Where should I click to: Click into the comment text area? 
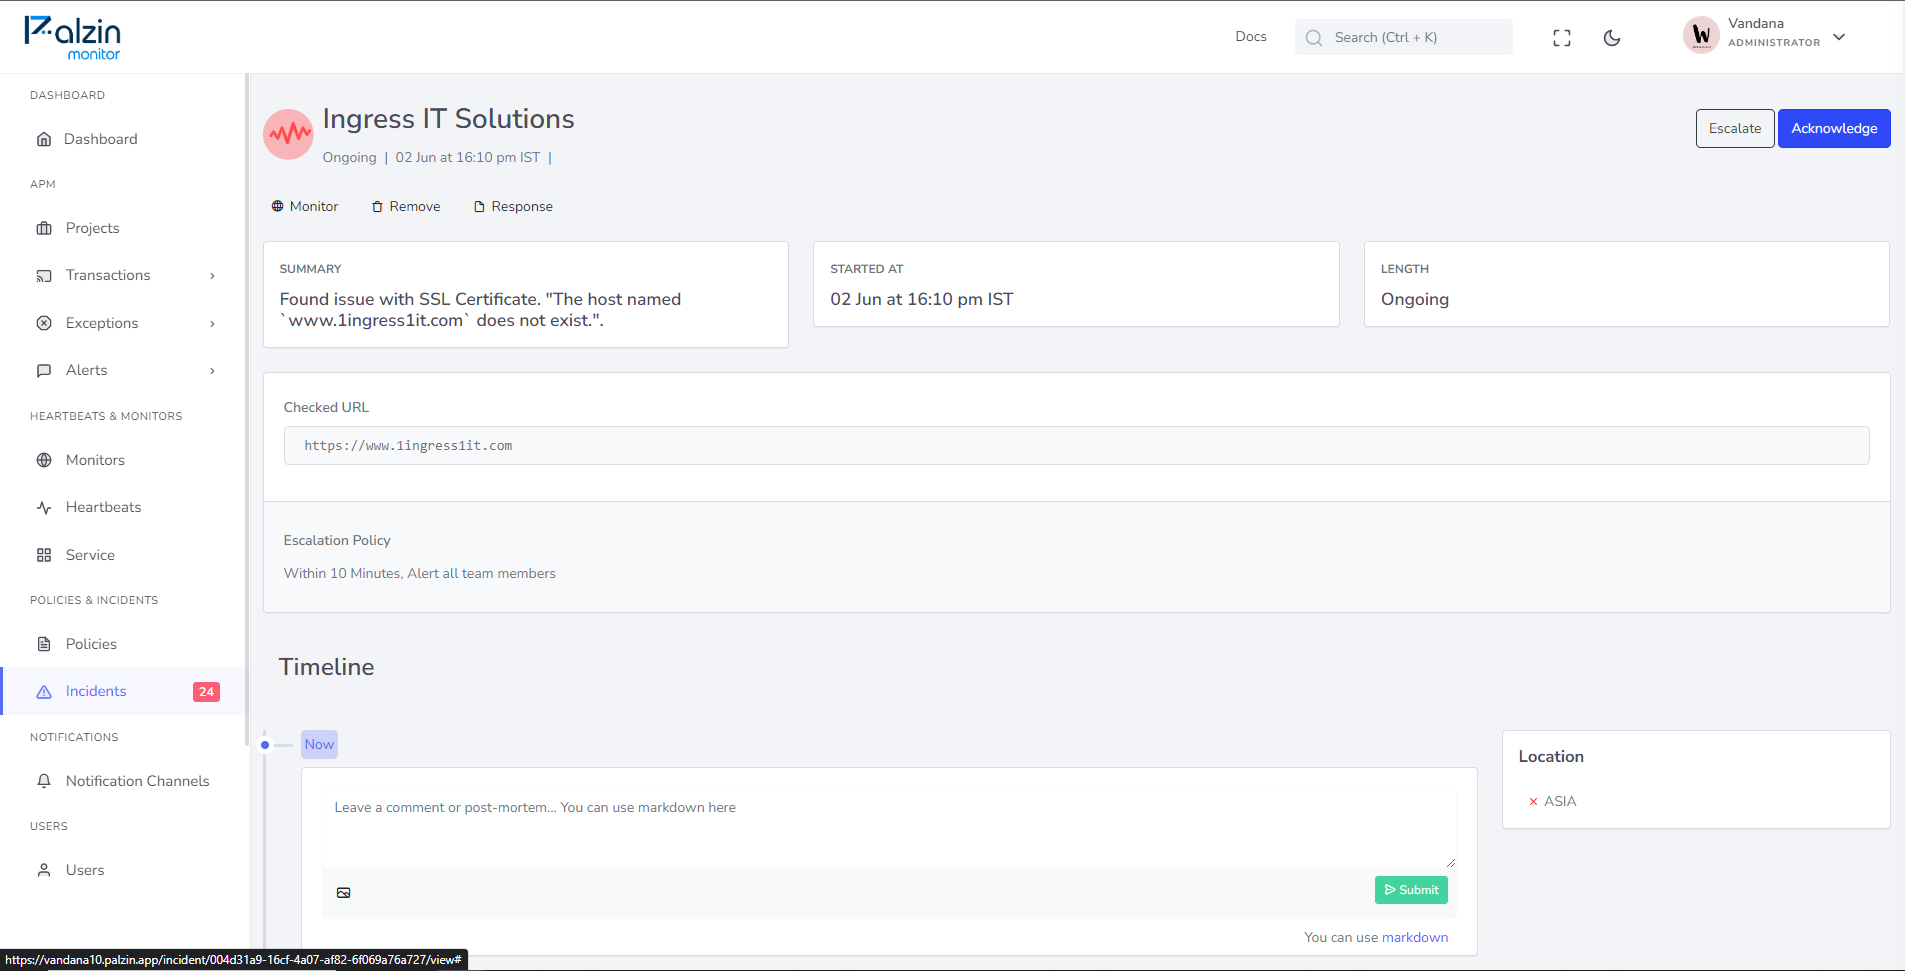pos(889,828)
